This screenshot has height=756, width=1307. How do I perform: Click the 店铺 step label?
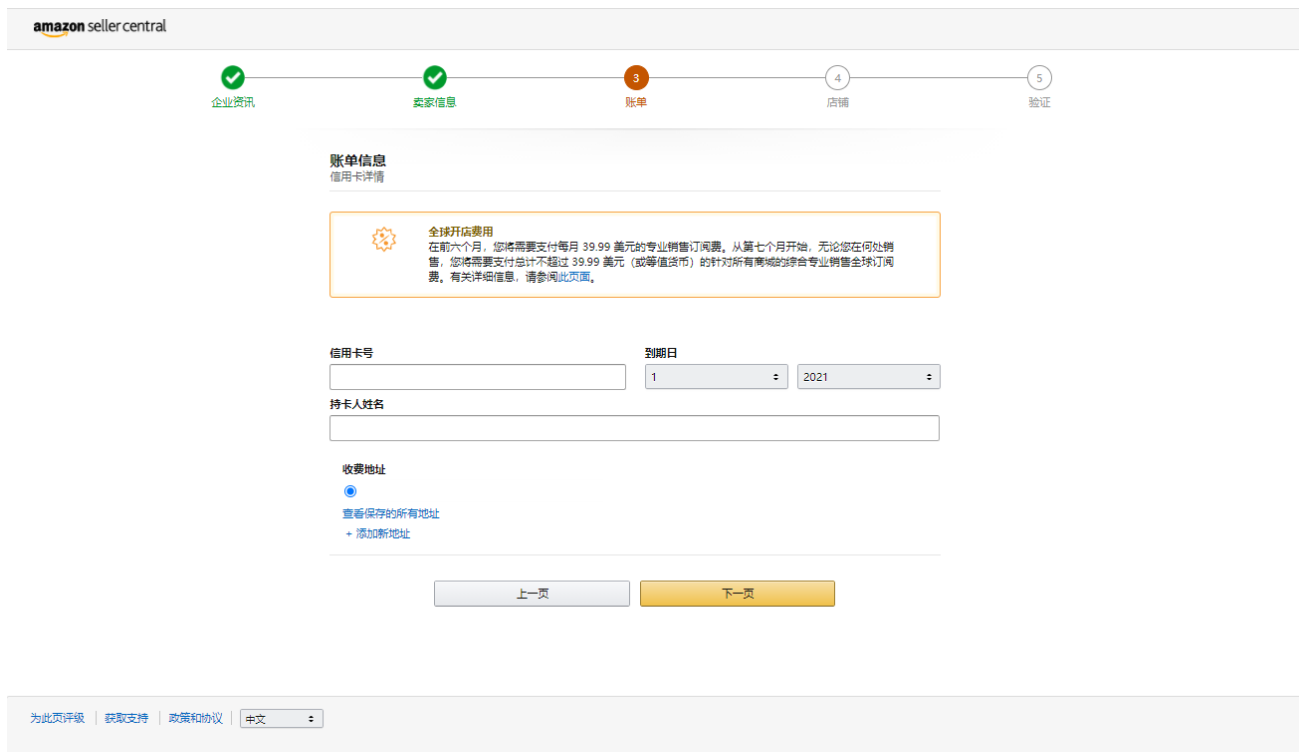[x=837, y=102]
